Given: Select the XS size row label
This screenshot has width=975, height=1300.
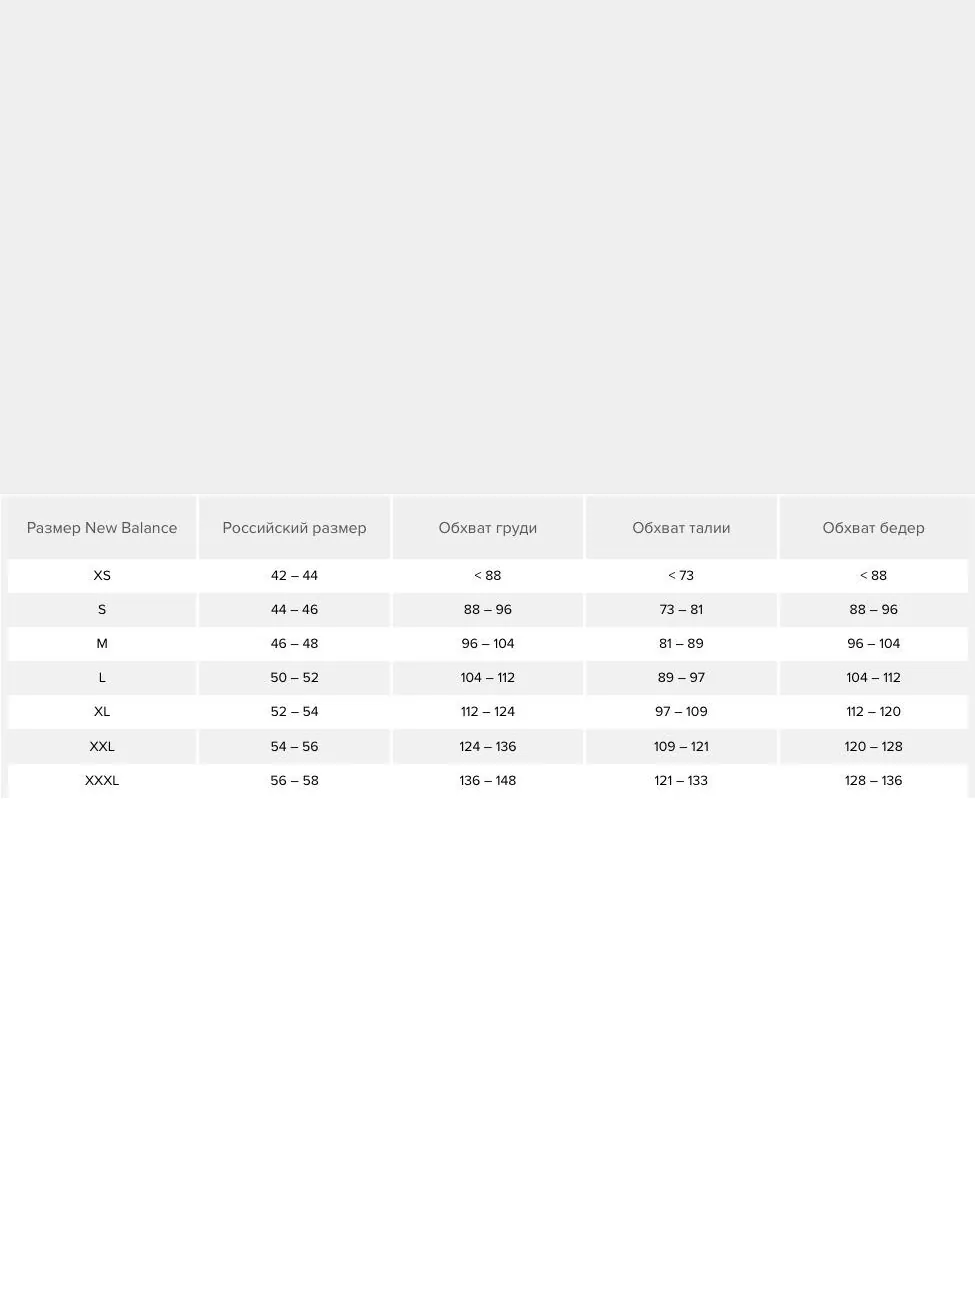Looking at the screenshot, I should click(x=102, y=576).
